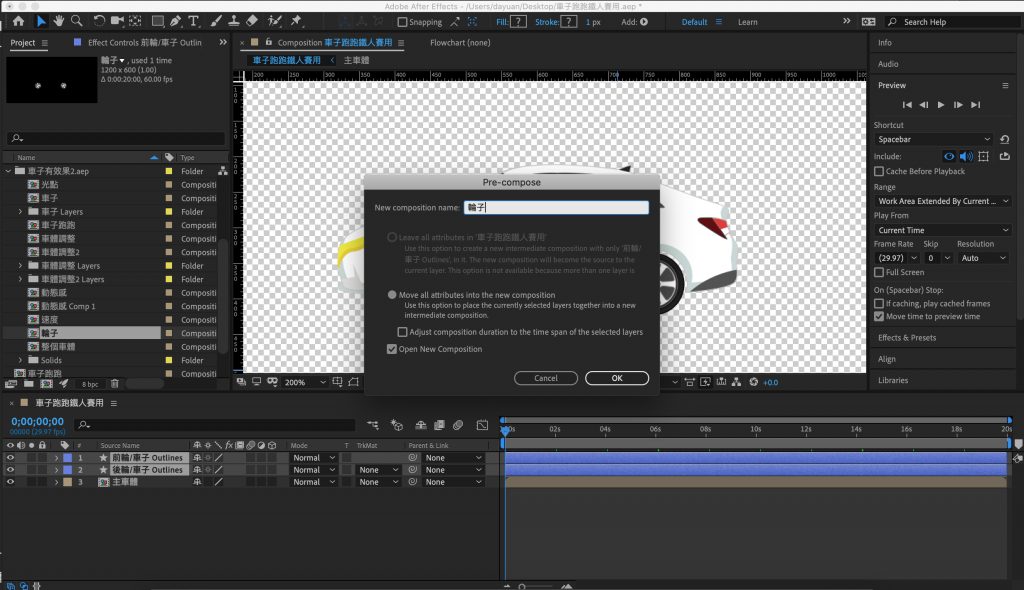Hide the 主車體 layer with eye icon
Screen dimensions: 1024x590
11,482
